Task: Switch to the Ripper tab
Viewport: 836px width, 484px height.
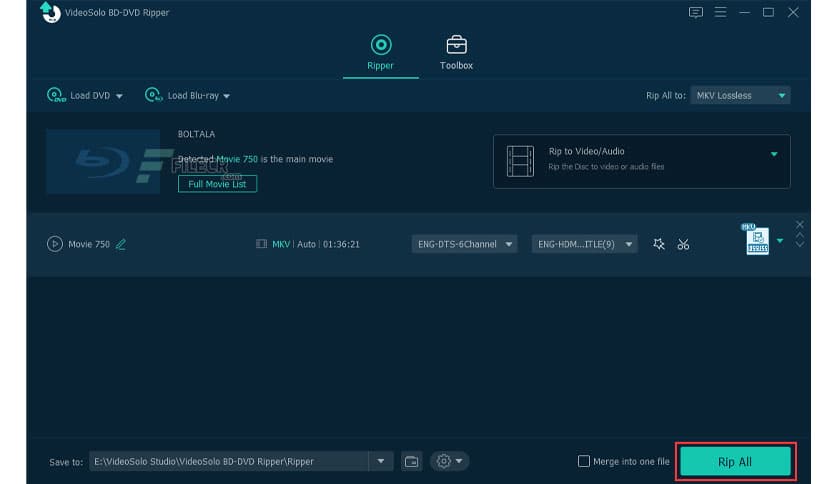Action: click(380, 52)
